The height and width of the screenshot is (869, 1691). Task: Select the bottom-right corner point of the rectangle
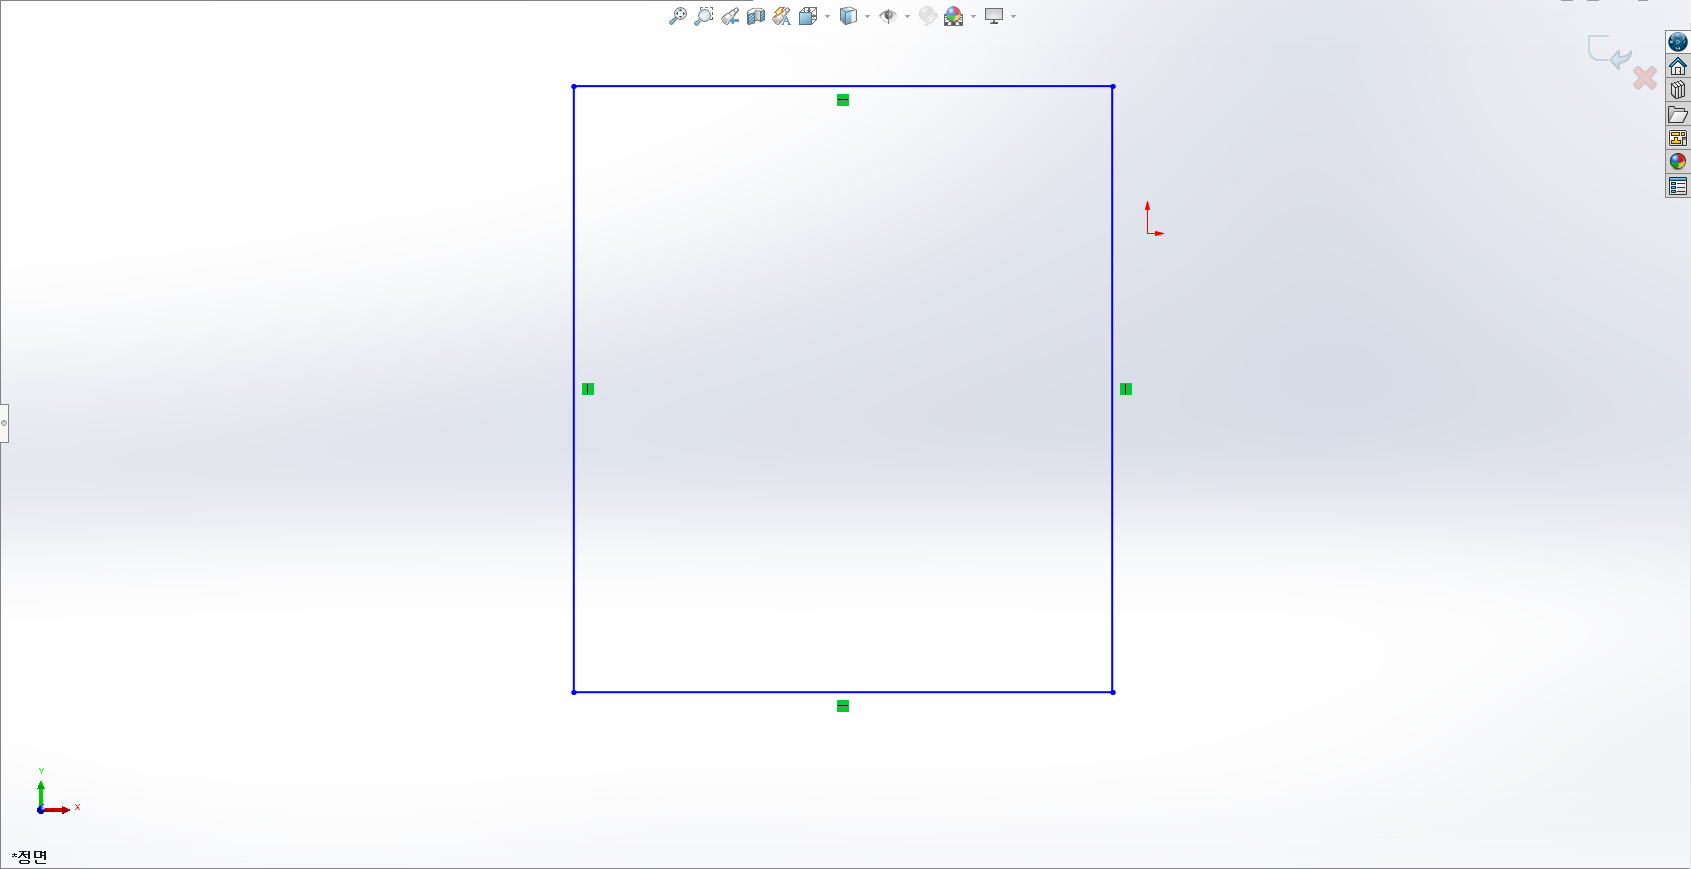coord(1113,692)
